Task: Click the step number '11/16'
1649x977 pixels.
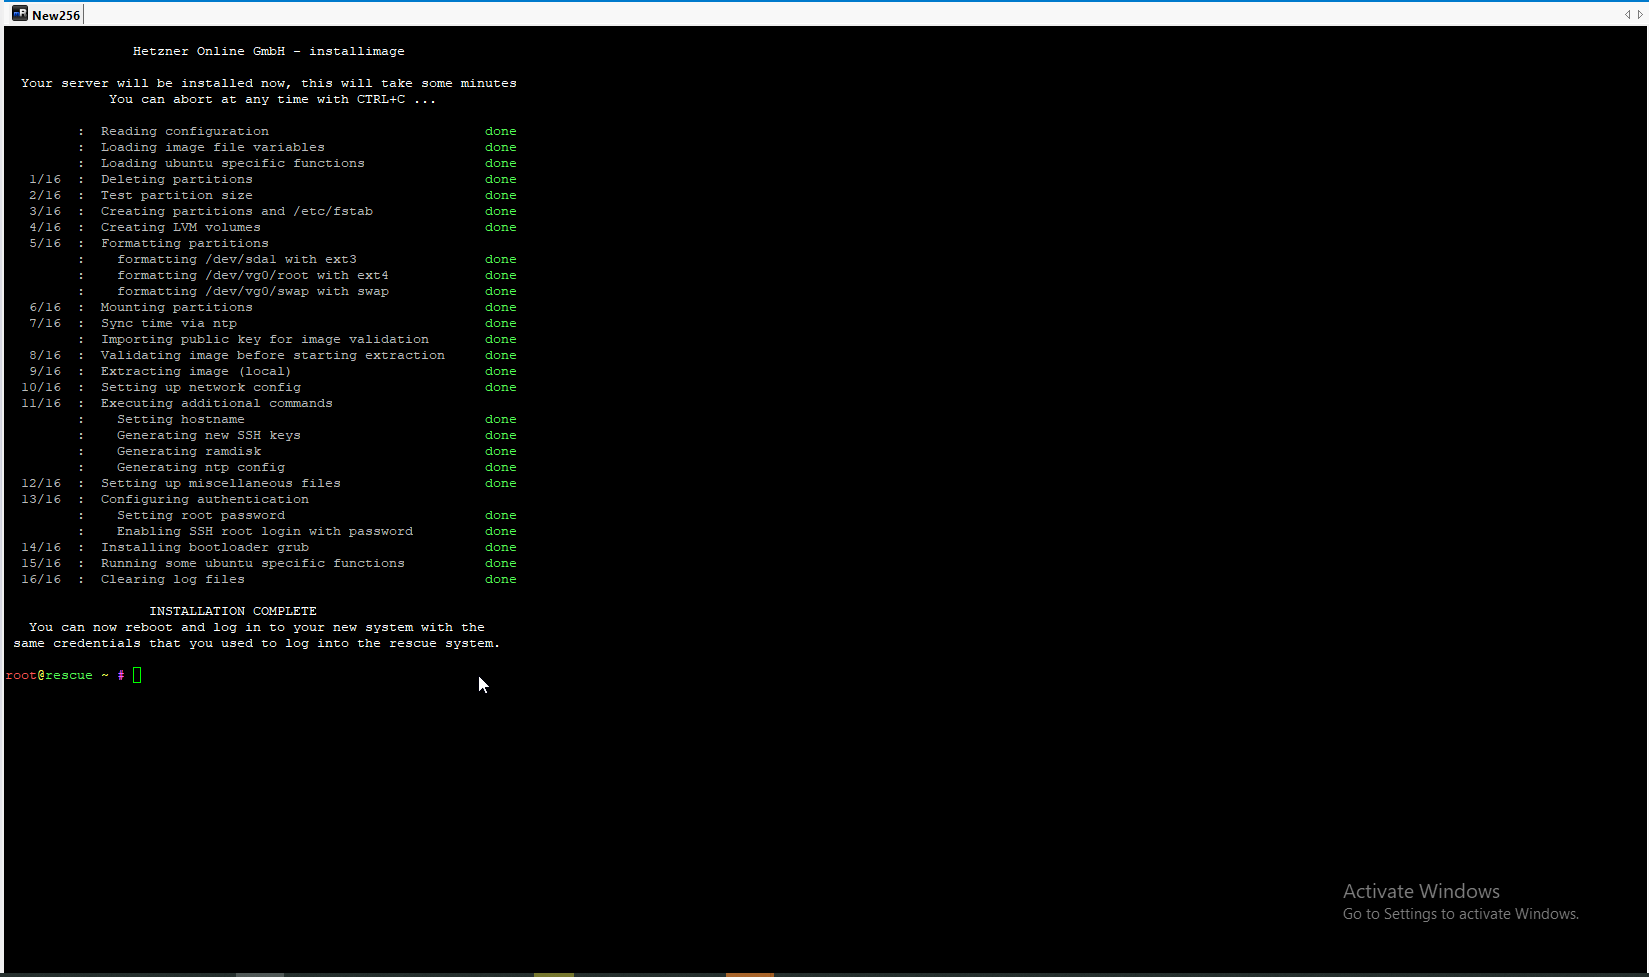Action: point(41,403)
